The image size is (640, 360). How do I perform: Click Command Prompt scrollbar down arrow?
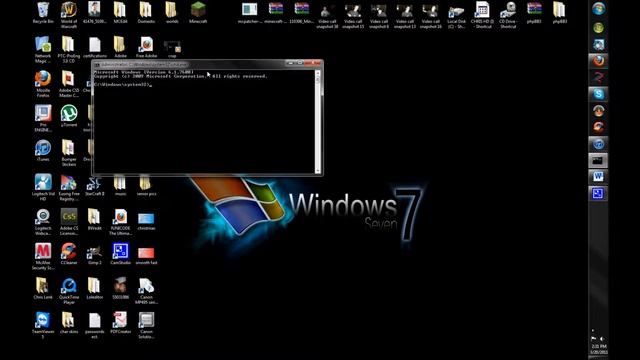[318, 170]
